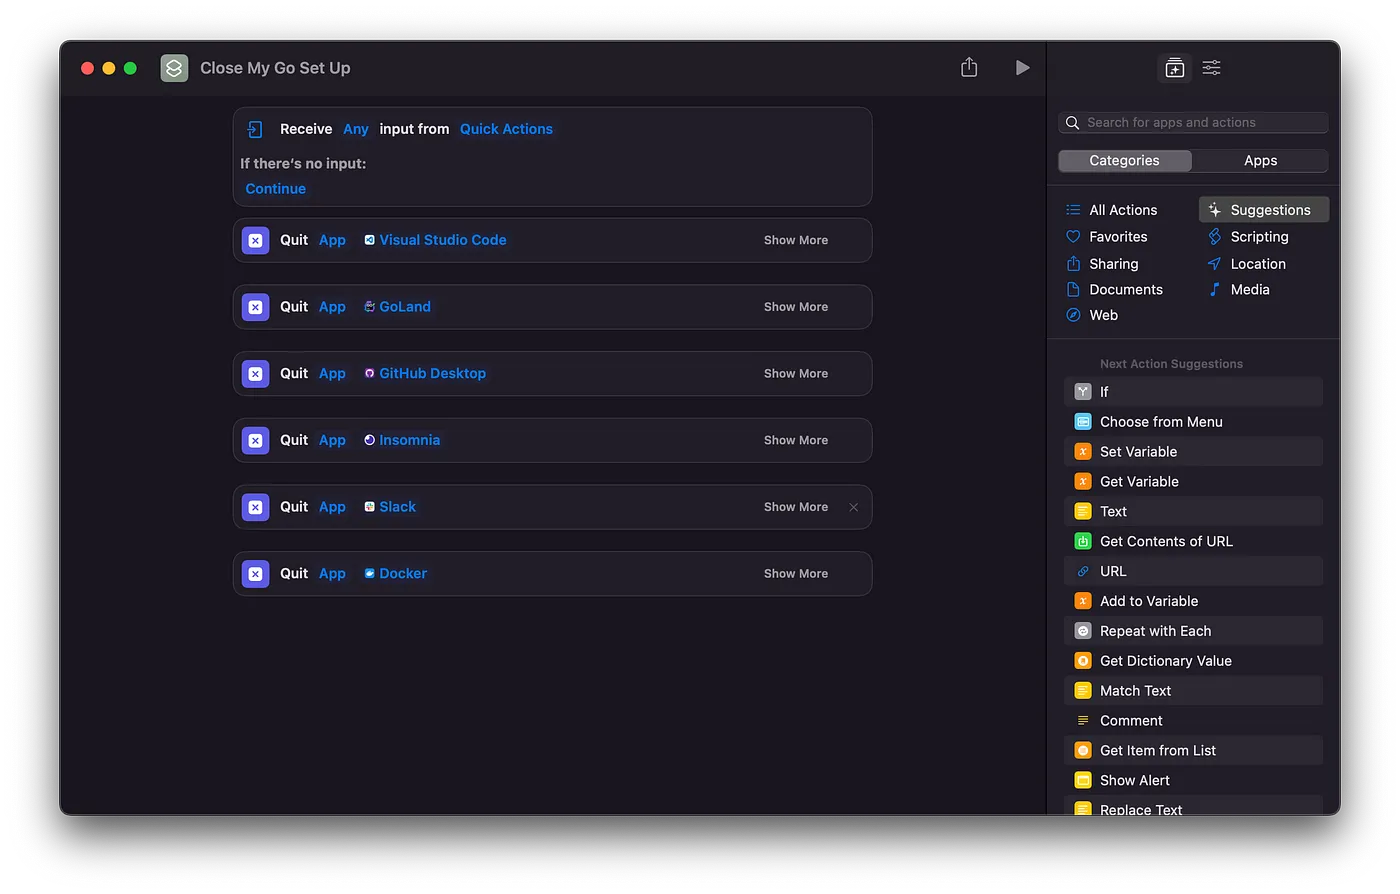This screenshot has width=1400, height=894.
Task: Click Quit icon on Visual Studio Code row
Action: 255,240
